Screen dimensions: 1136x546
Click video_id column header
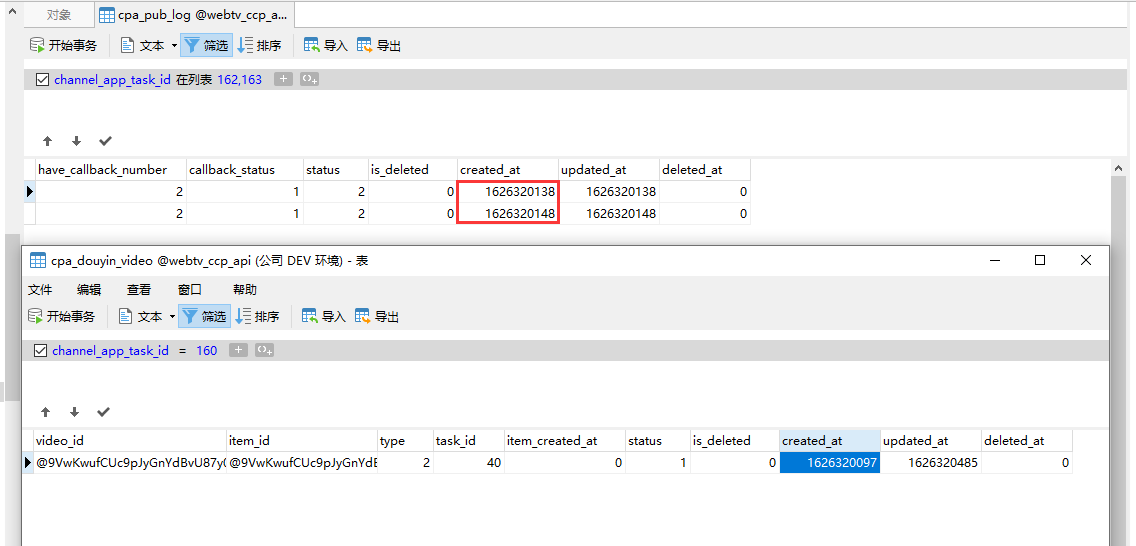(130, 441)
